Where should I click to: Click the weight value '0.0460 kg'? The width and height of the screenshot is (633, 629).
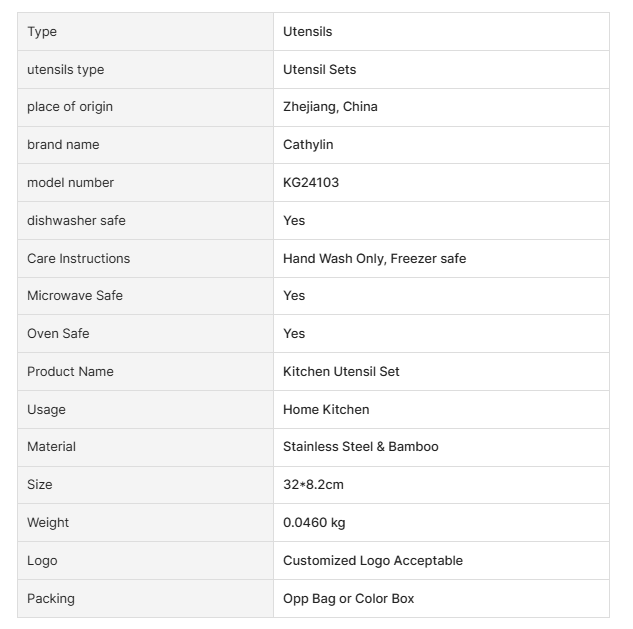coord(314,523)
